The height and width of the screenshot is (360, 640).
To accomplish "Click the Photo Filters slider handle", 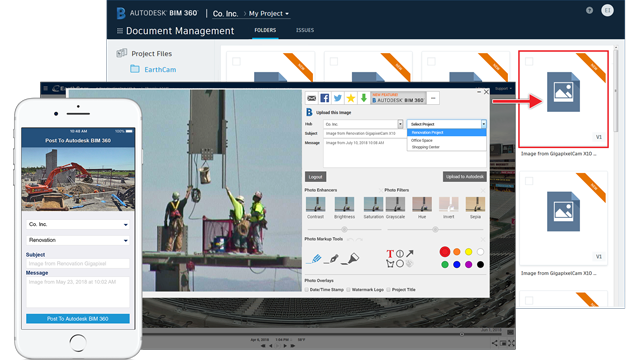I will (436, 229).
